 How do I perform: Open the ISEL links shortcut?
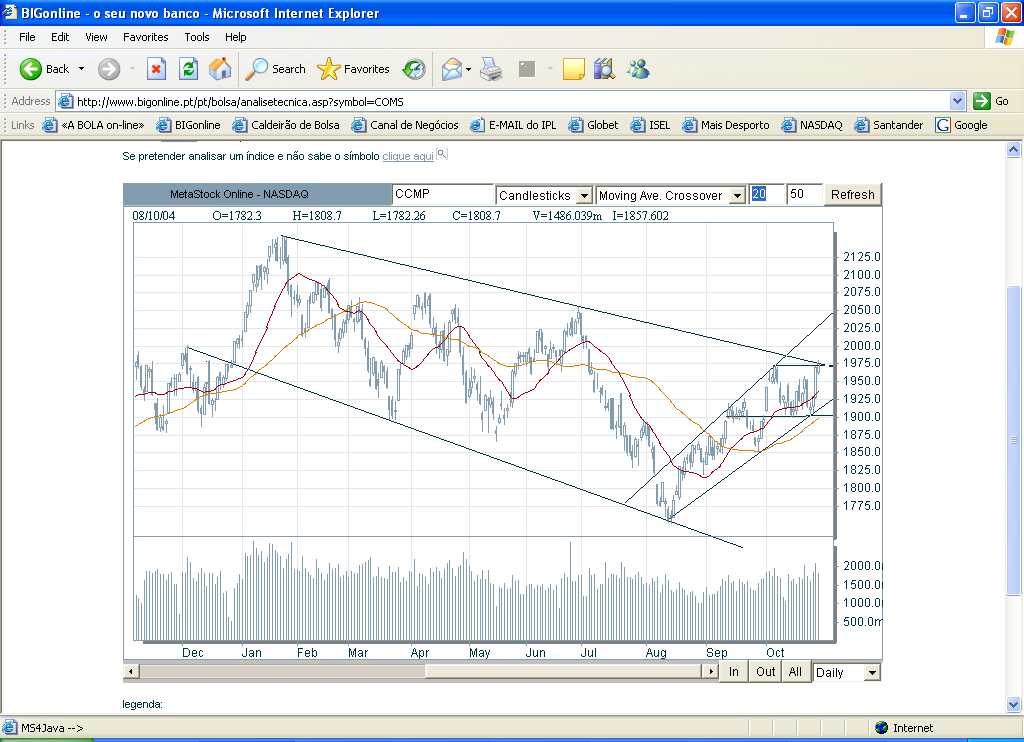point(650,125)
